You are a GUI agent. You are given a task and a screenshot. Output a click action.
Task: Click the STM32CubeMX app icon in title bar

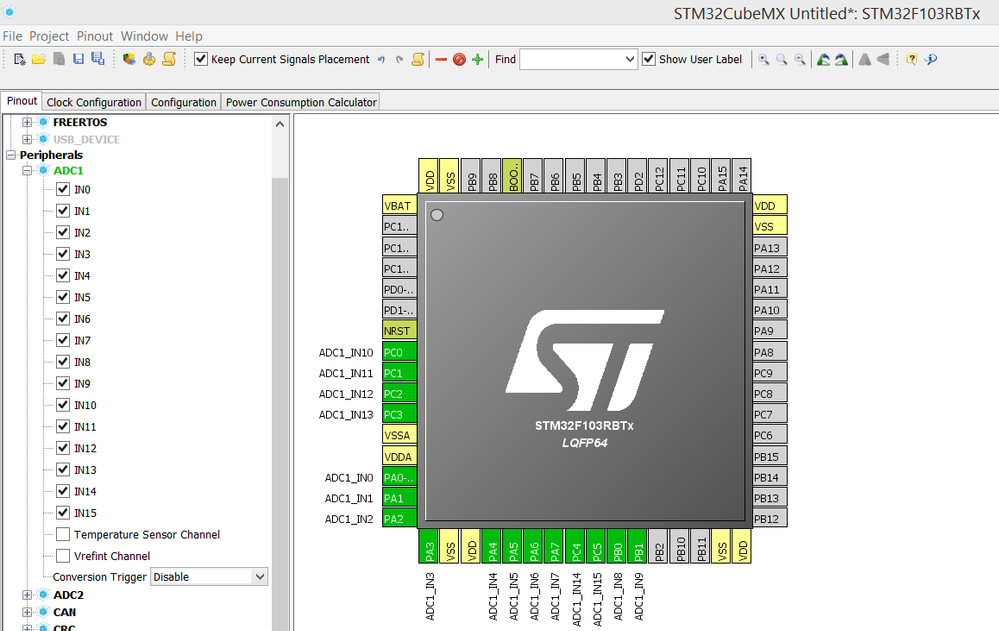(x=10, y=11)
